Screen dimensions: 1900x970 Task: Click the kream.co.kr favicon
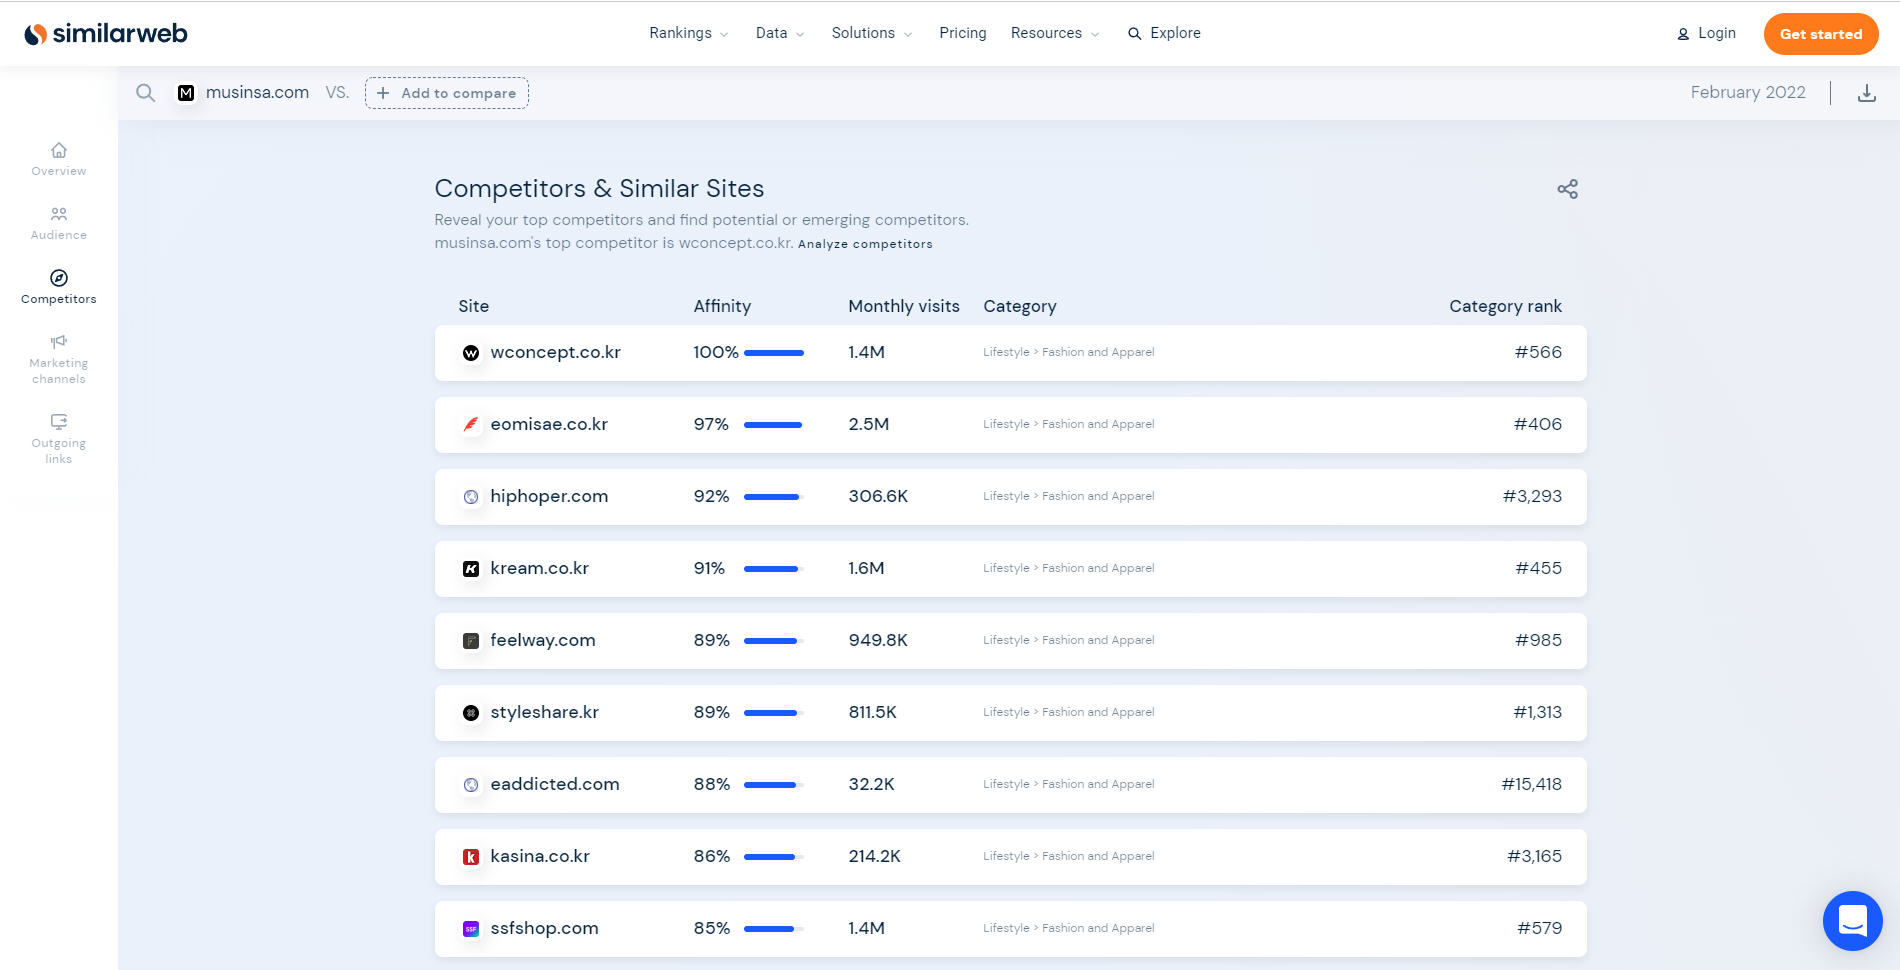[471, 569]
